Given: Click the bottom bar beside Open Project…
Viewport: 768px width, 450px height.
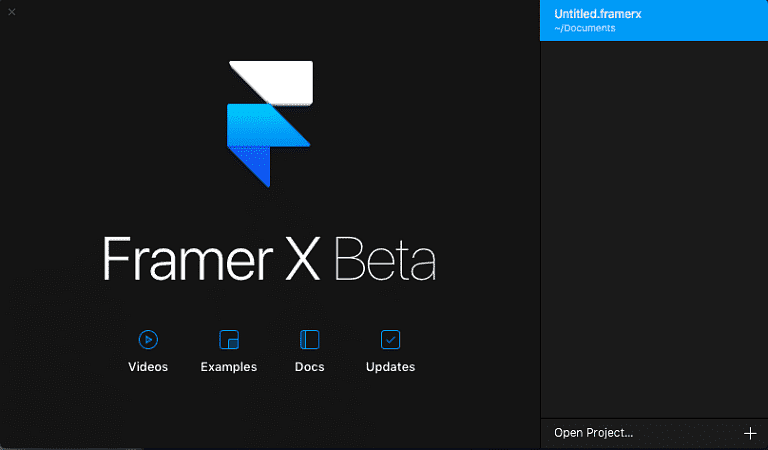Looking at the screenshot, I should pyautogui.click(x=688, y=433).
